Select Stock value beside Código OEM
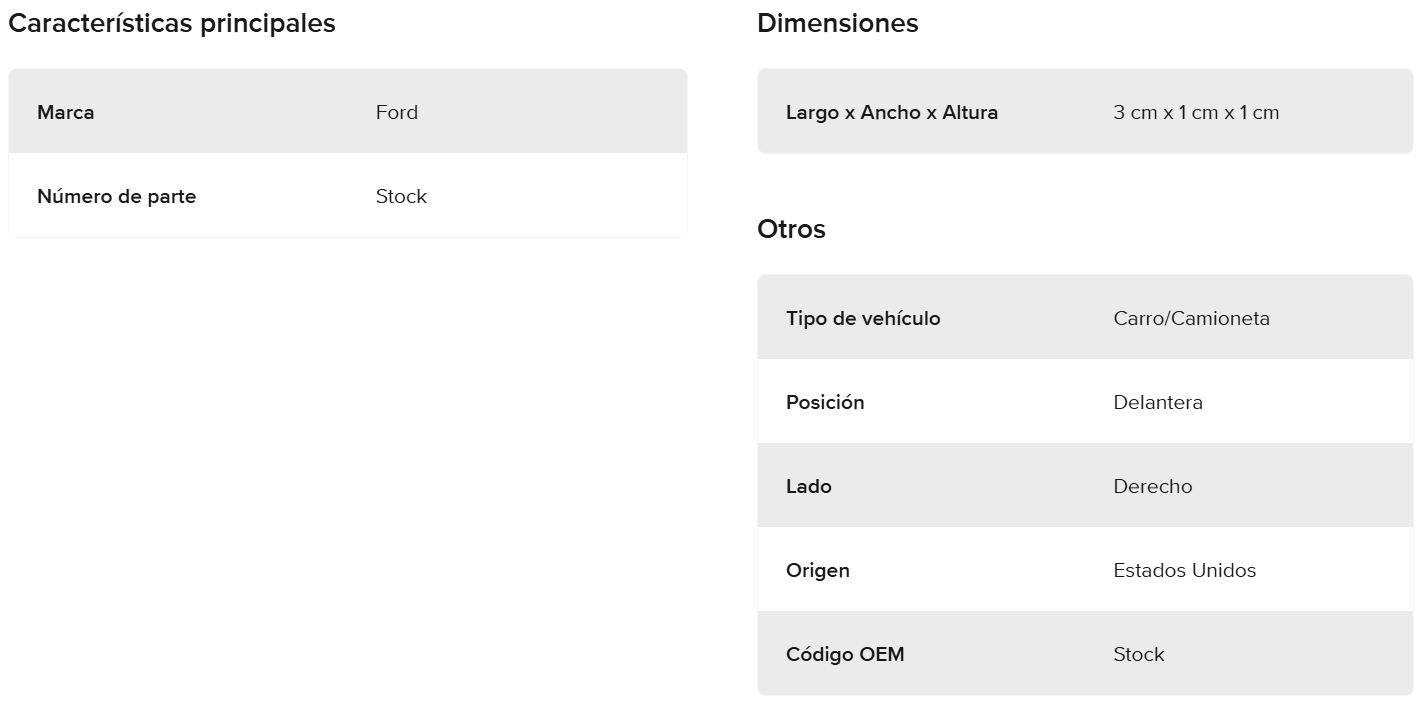Screen dimensions: 1422x711 tap(1139, 654)
